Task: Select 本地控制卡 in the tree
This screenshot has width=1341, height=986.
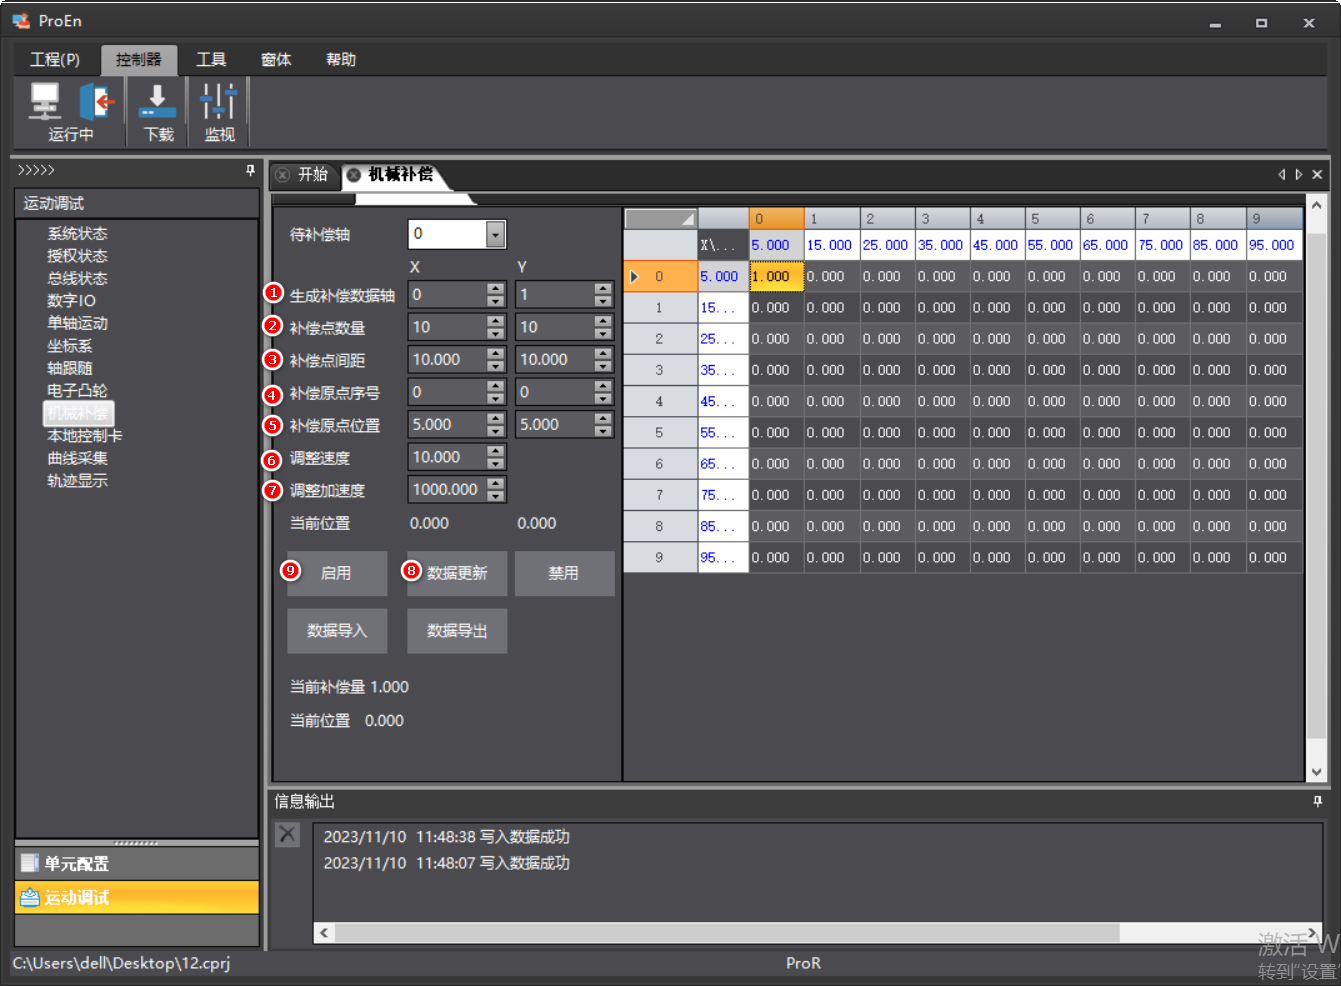Action: coord(85,436)
